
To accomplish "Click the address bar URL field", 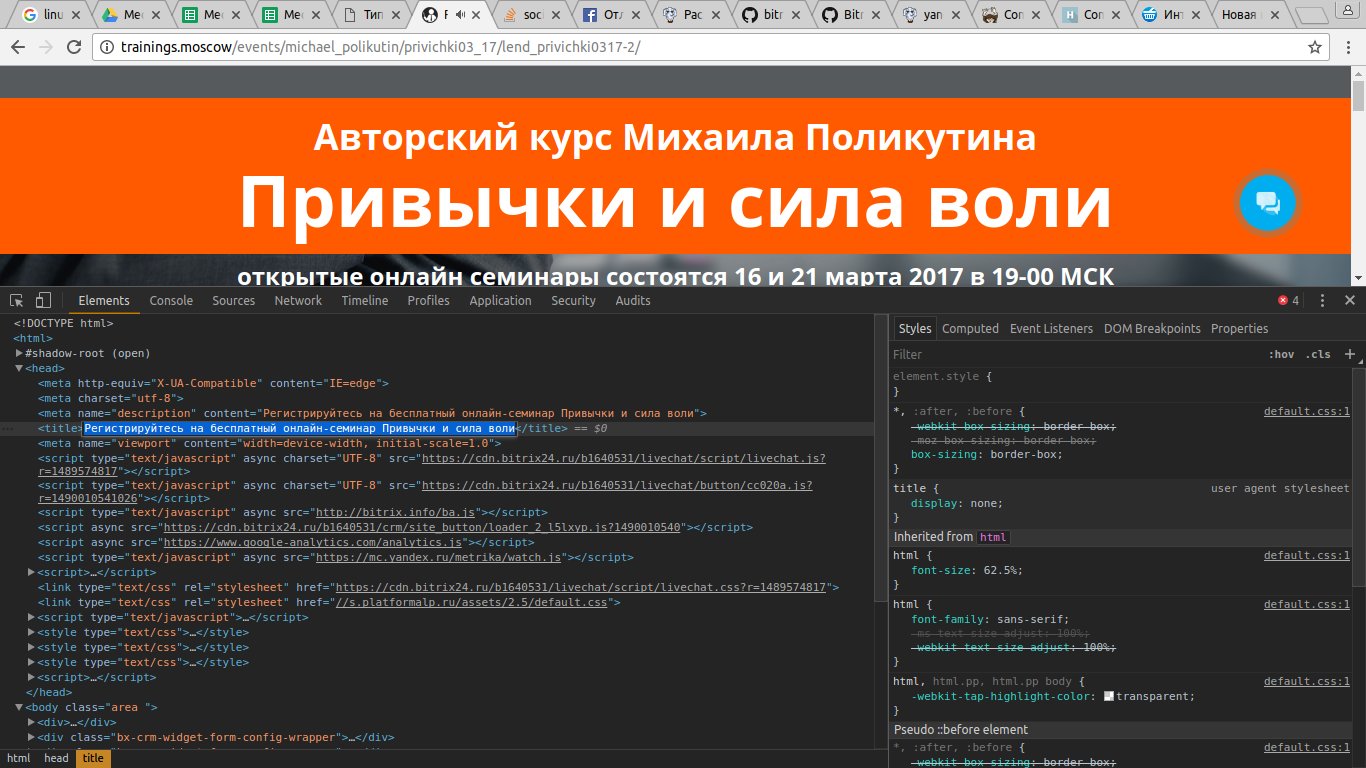I will coord(700,47).
